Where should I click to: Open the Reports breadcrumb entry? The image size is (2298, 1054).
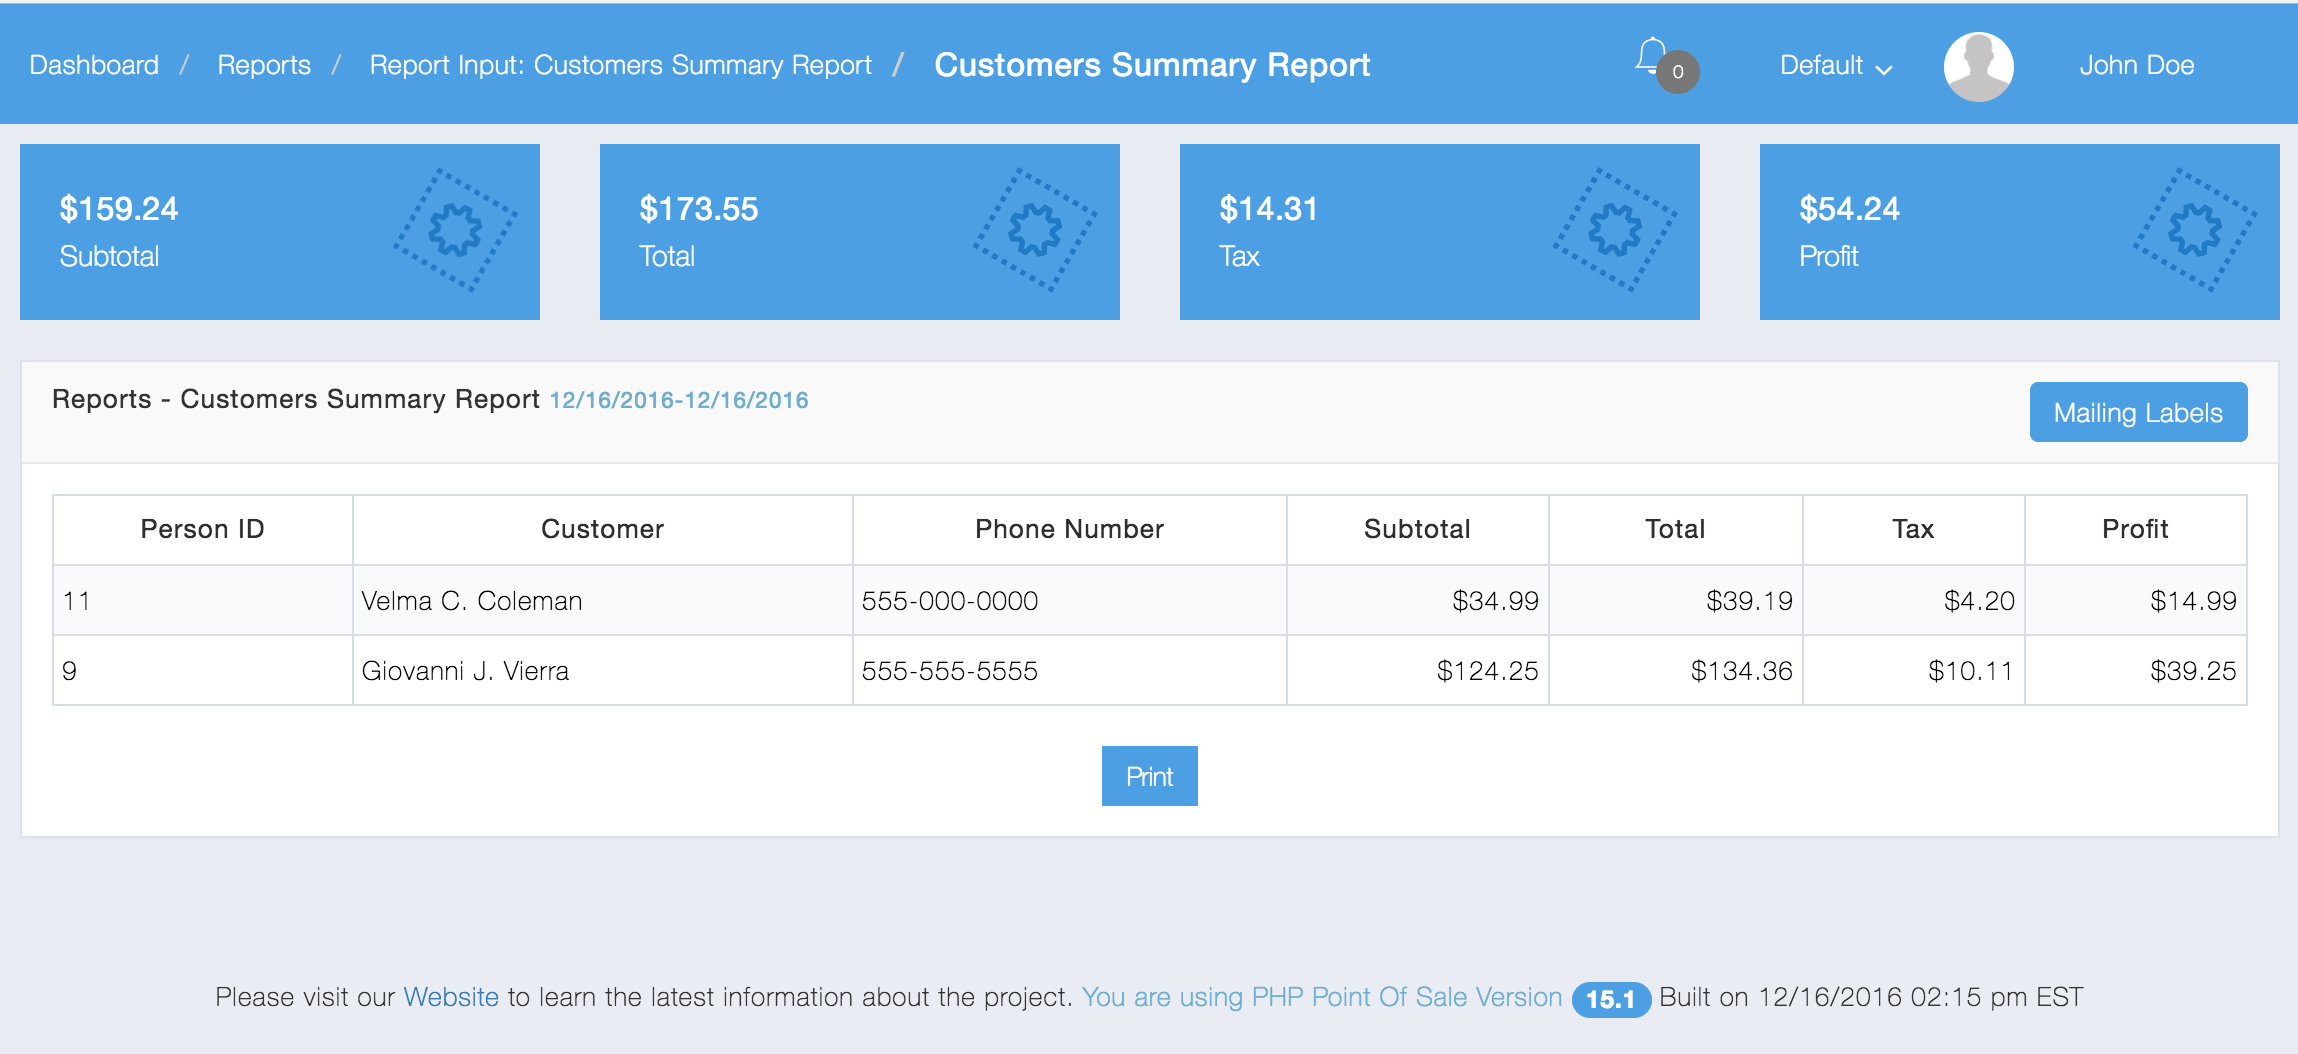265,64
